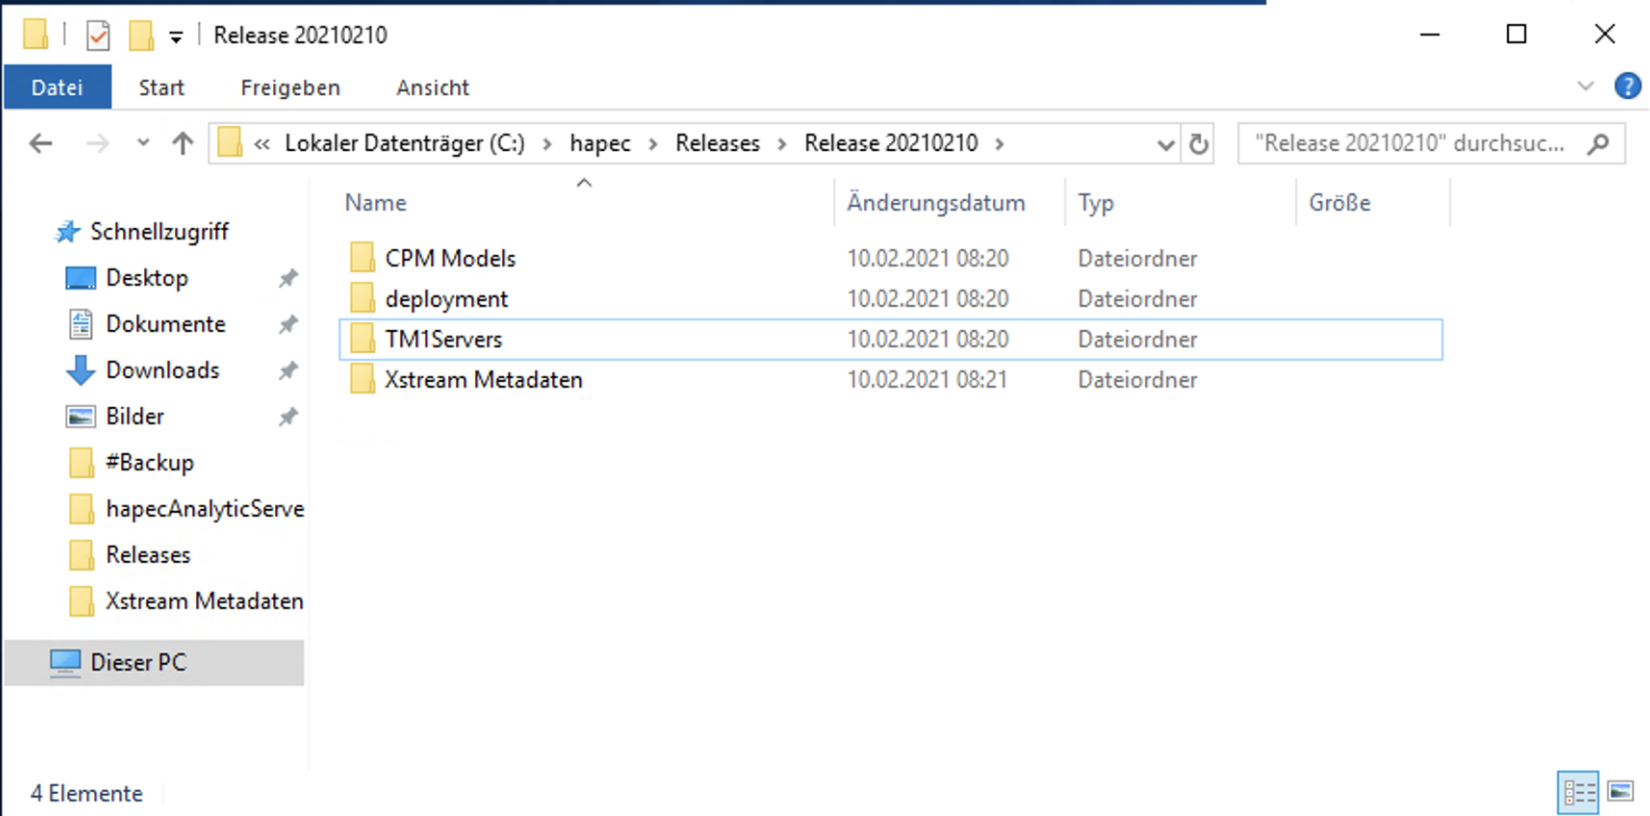
Task: Open the Help question mark icon
Action: (x=1627, y=87)
